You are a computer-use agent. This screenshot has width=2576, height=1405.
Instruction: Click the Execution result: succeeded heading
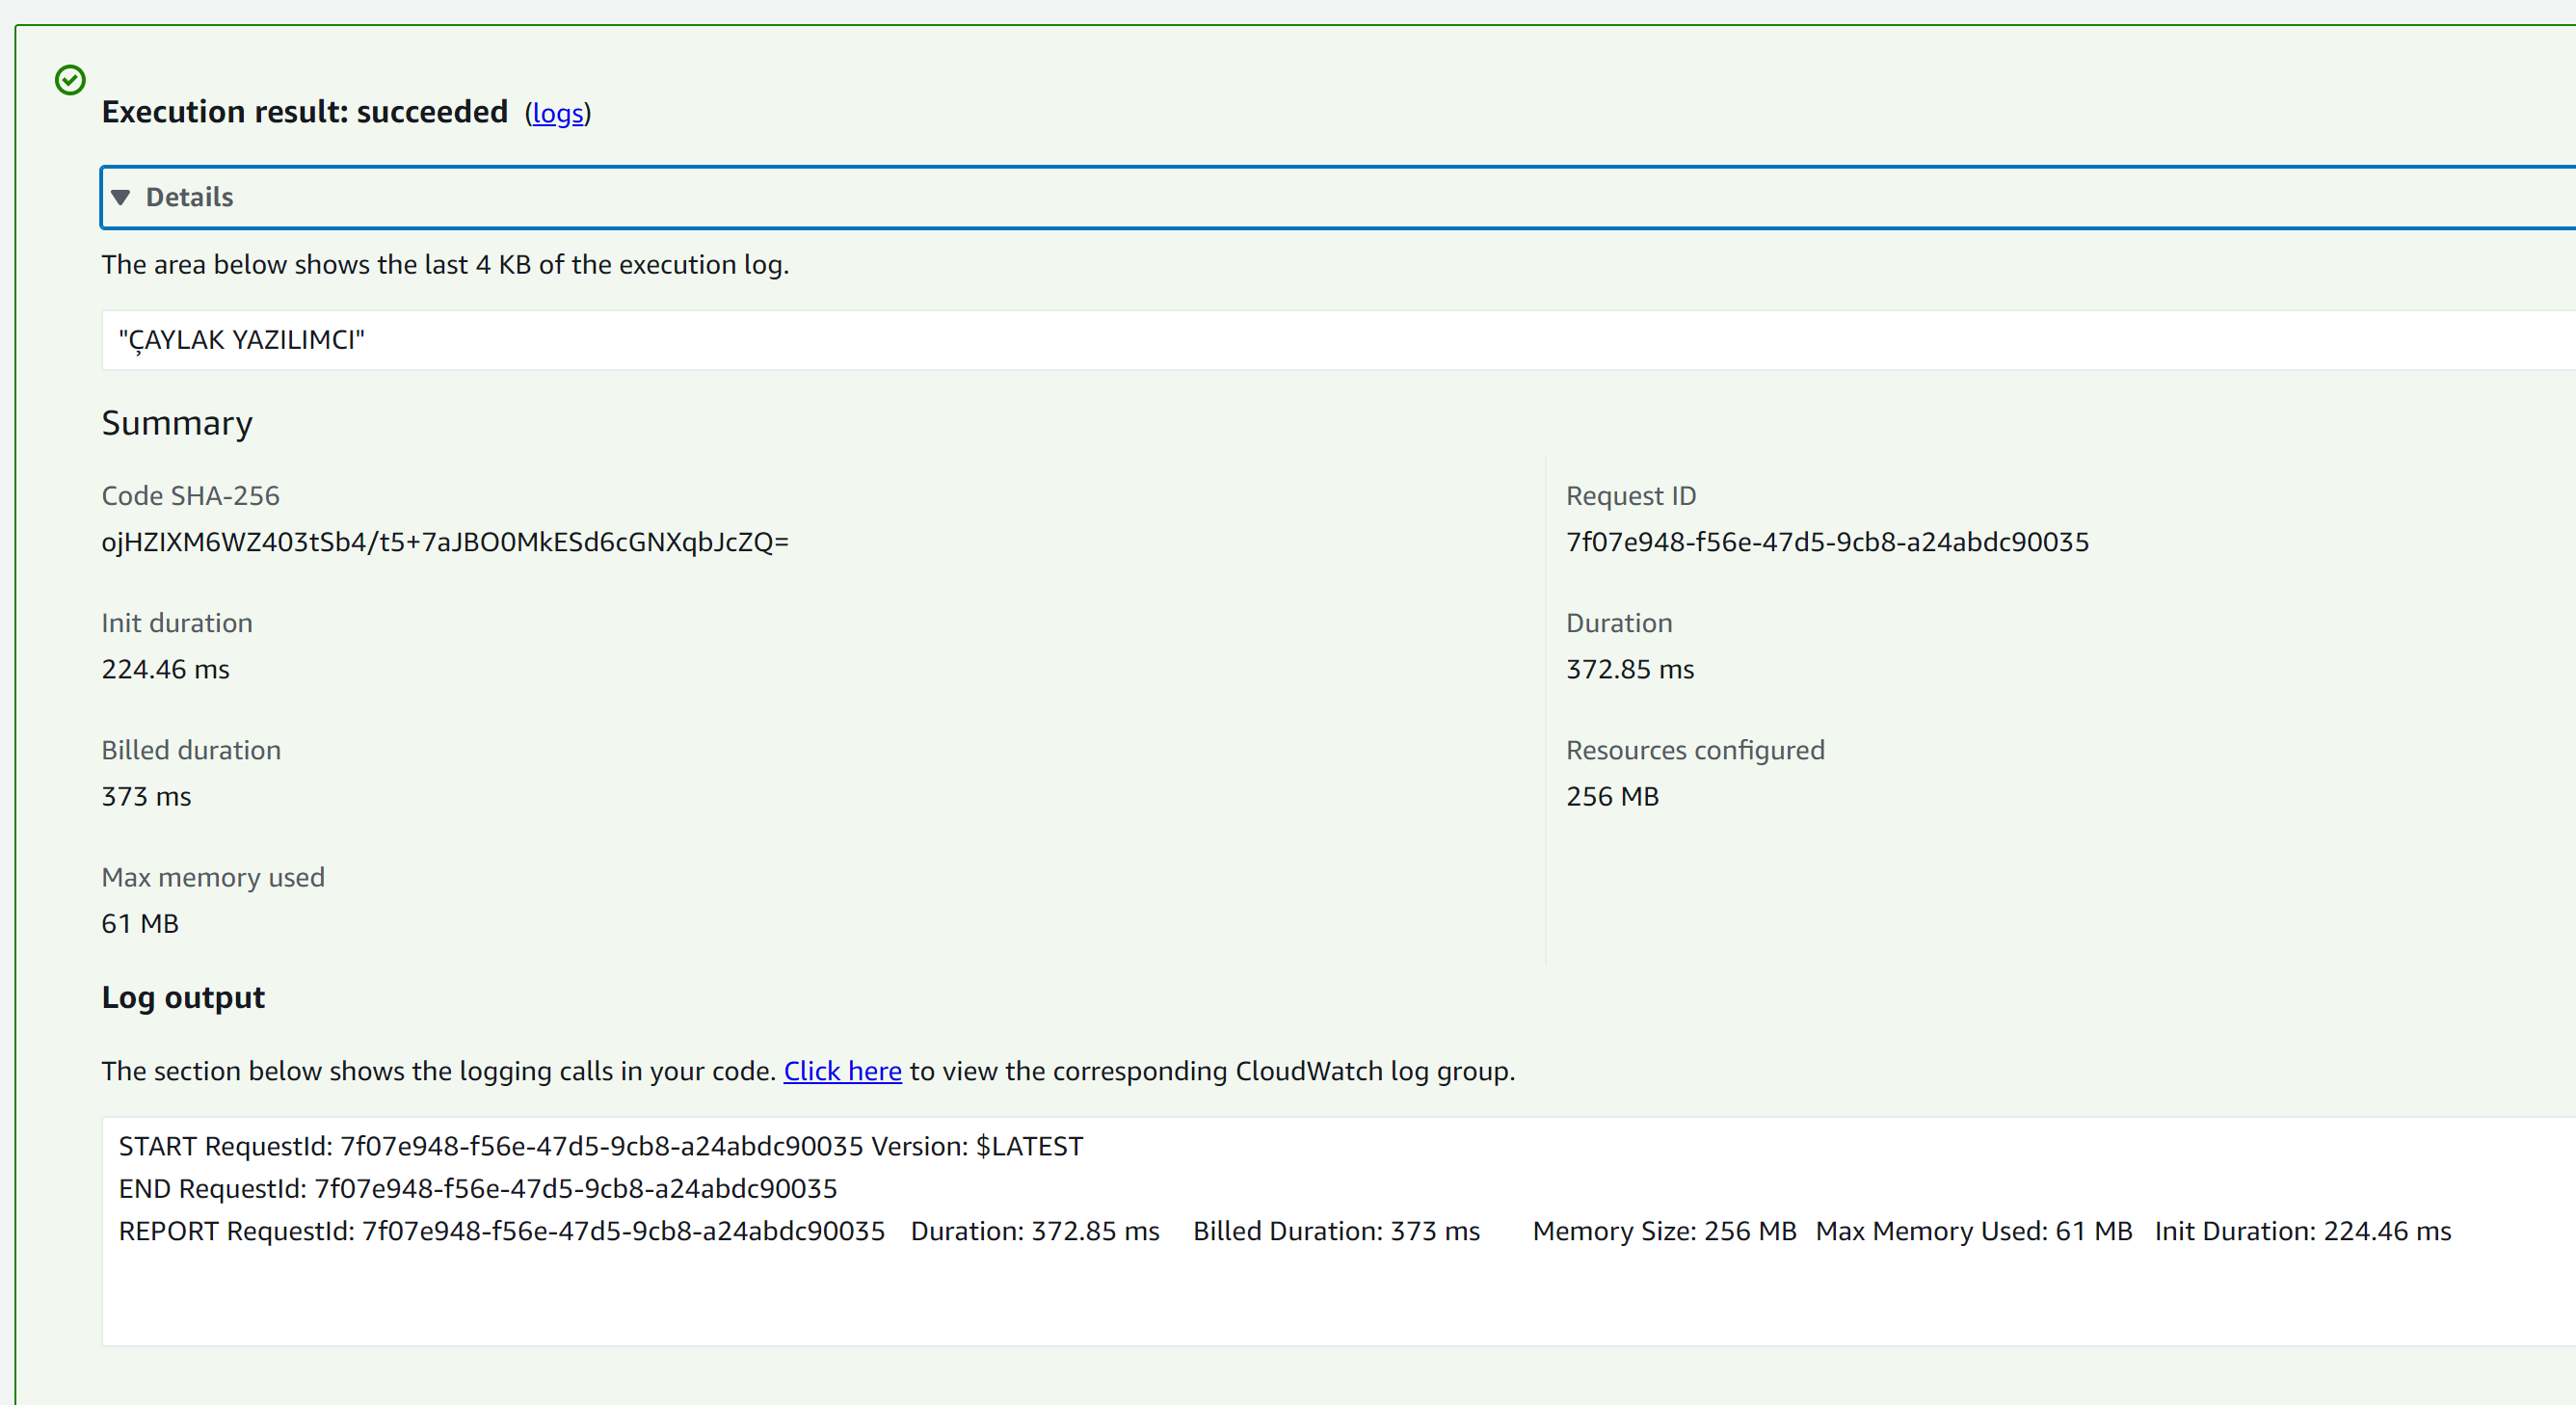305,112
